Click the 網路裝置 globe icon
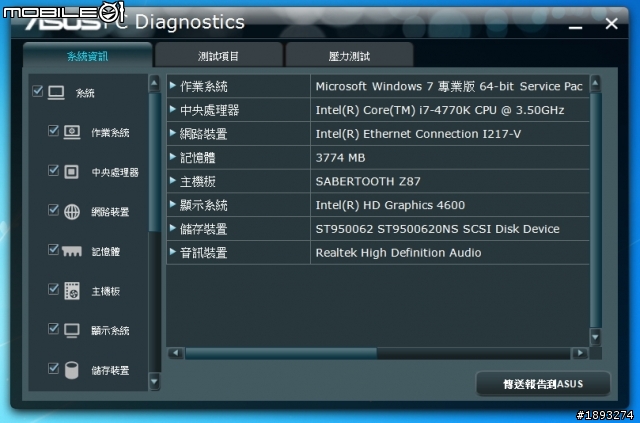The image size is (640, 423). [72, 212]
